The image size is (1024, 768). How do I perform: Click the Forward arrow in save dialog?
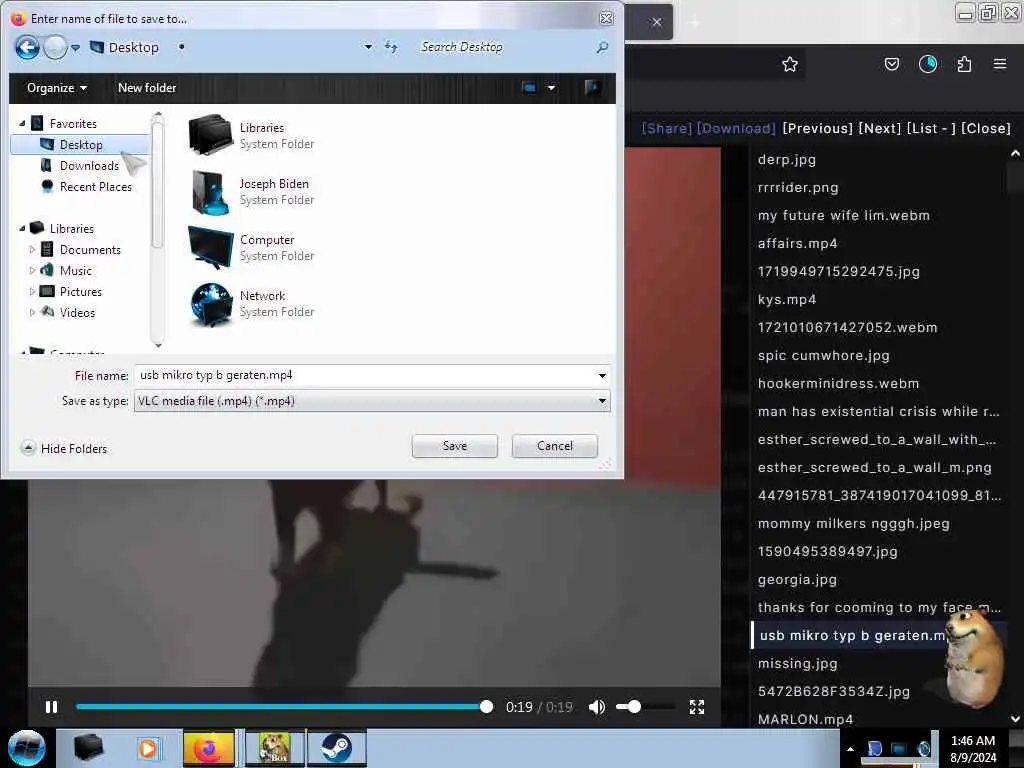point(56,47)
